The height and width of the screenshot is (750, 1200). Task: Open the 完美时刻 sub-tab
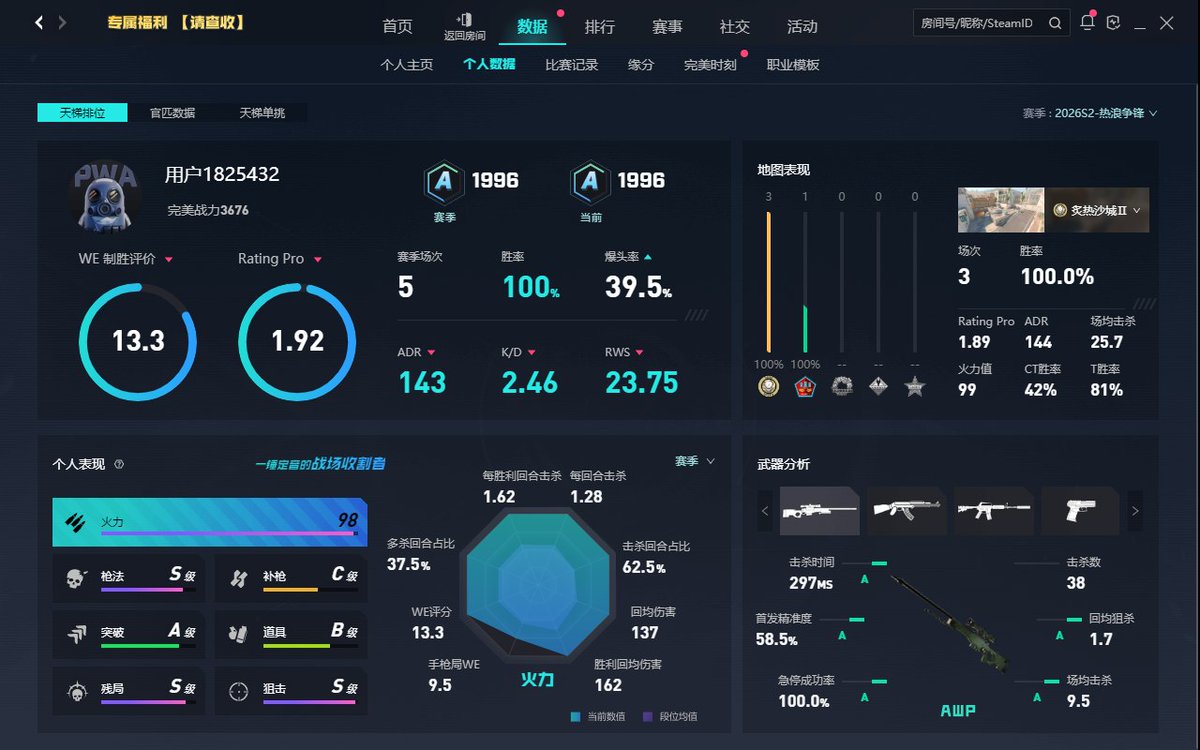pos(711,65)
